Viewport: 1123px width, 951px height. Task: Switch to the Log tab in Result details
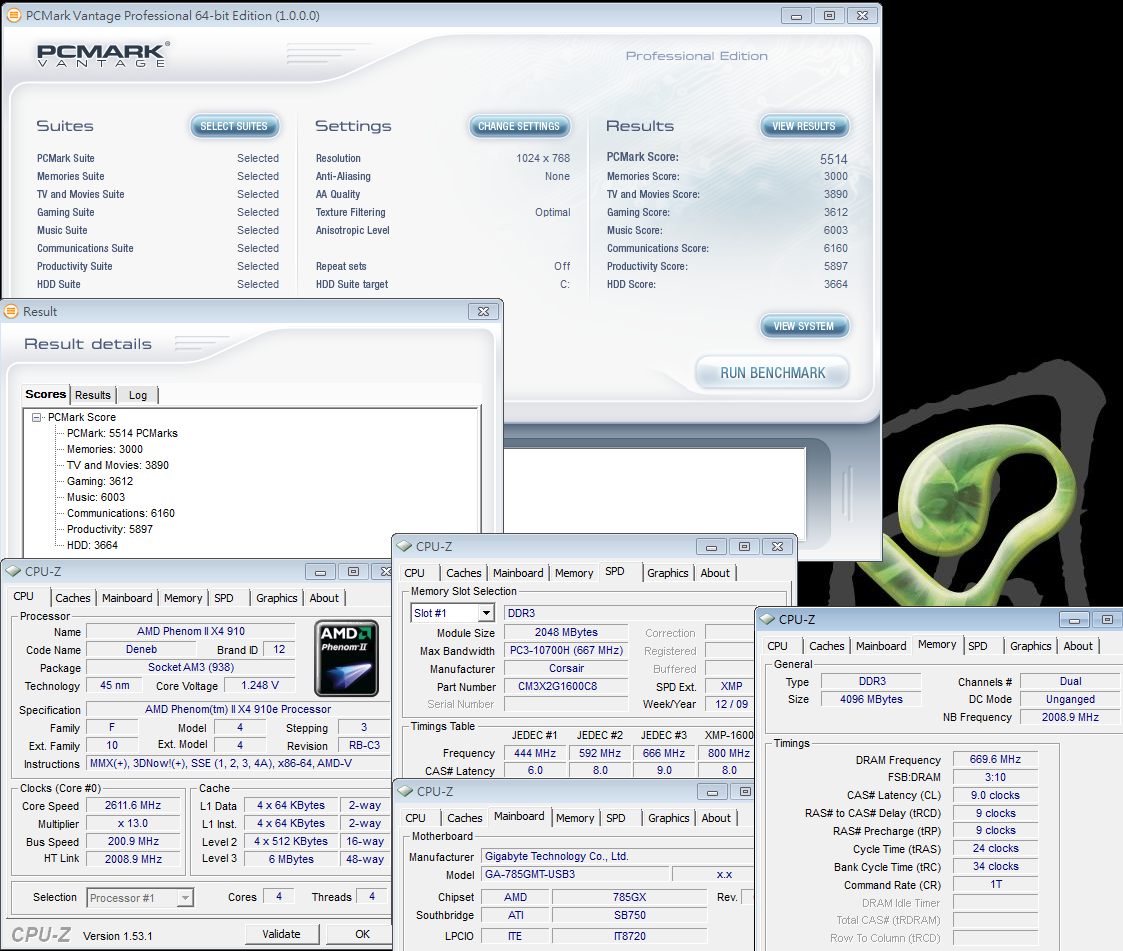coord(138,395)
